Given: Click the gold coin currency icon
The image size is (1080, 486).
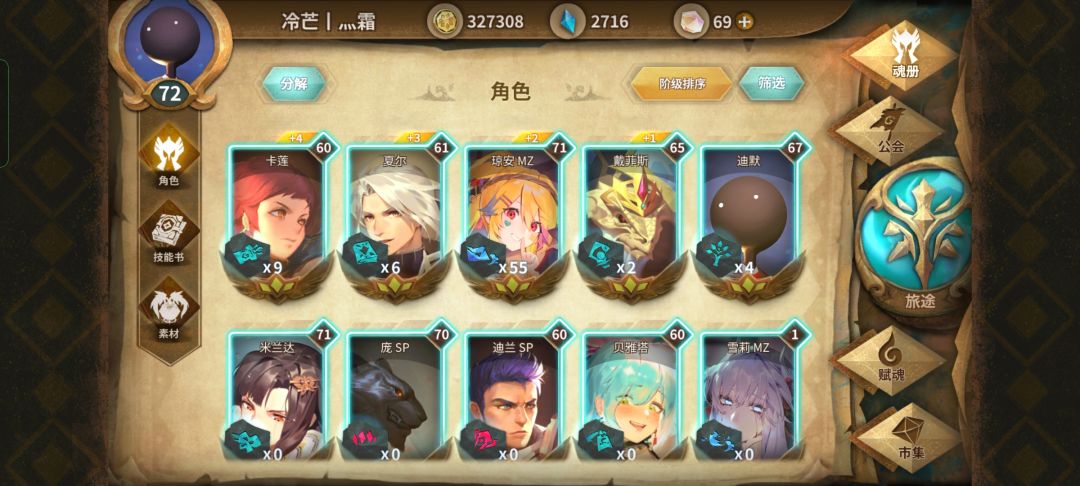Looking at the screenshot, I should (445, 22).
